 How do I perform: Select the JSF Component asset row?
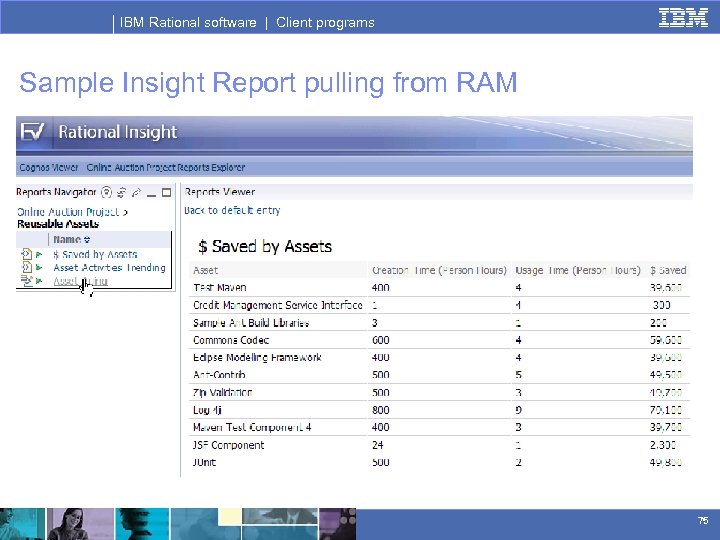click(439, 444)
